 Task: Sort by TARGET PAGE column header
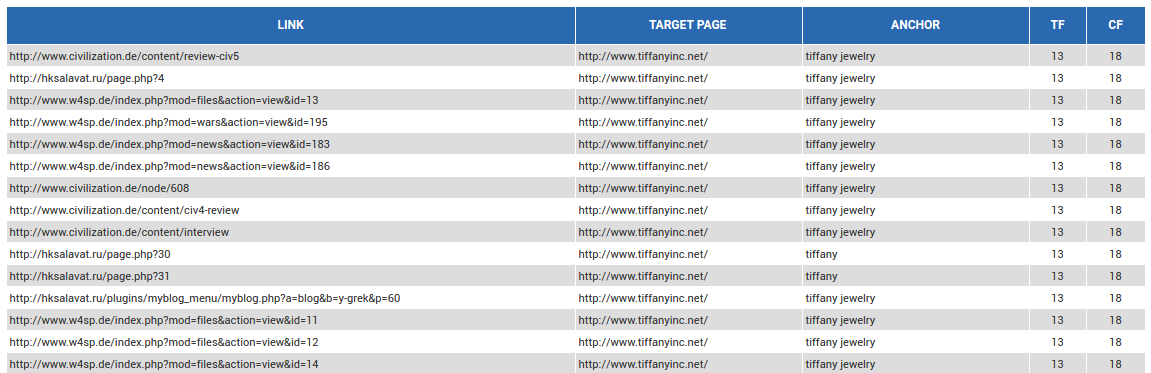(688, 25)
